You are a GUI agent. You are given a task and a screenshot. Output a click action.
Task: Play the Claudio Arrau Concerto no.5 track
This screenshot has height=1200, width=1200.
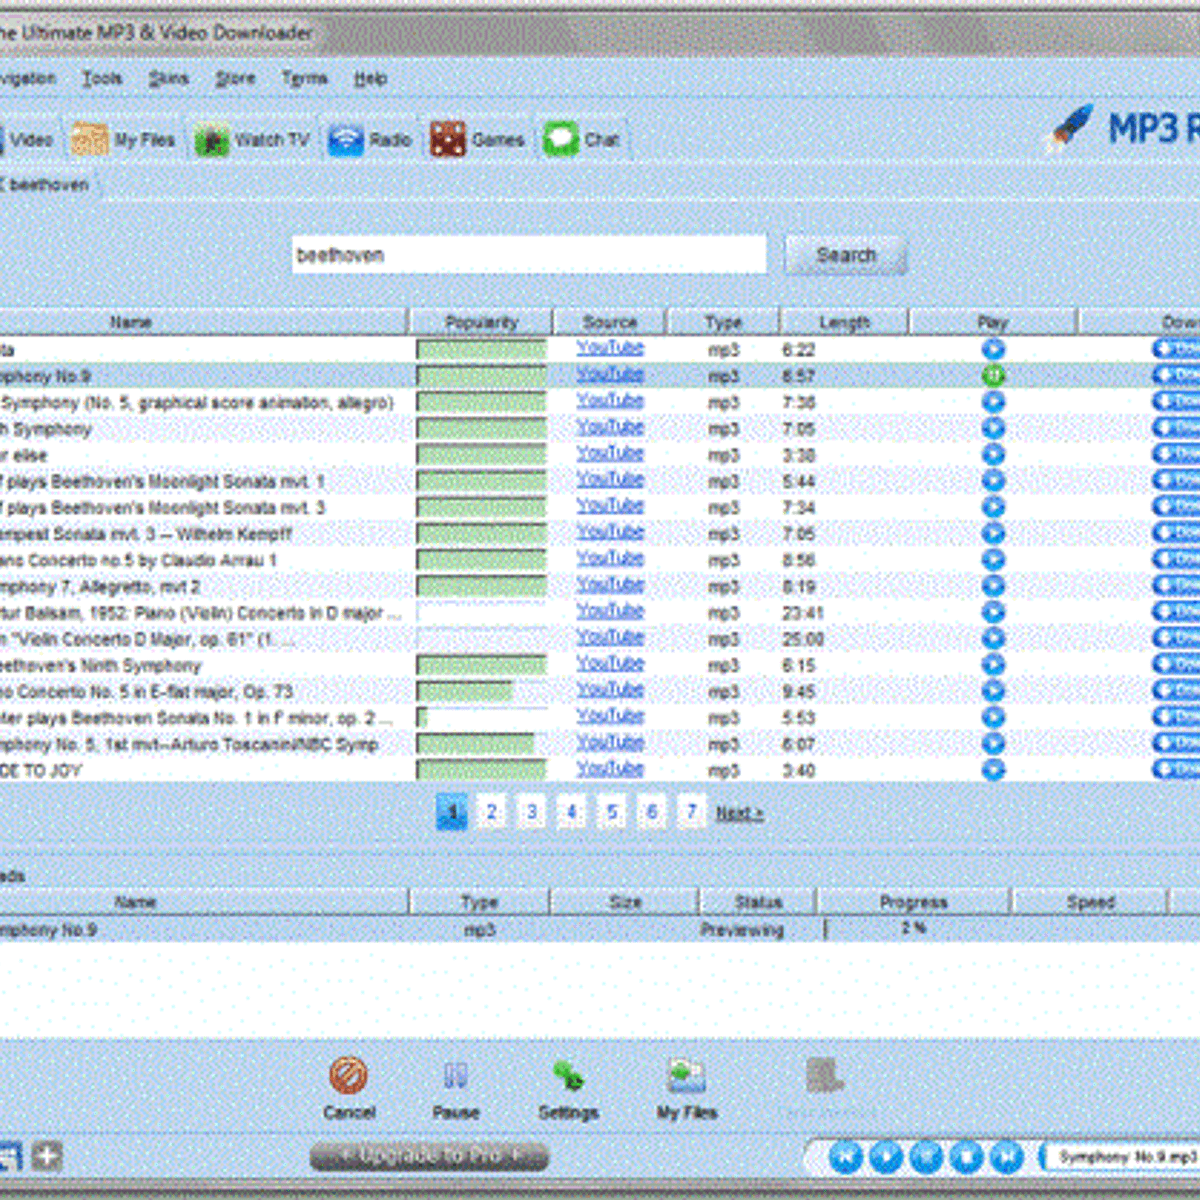click(x=993, y=559)
